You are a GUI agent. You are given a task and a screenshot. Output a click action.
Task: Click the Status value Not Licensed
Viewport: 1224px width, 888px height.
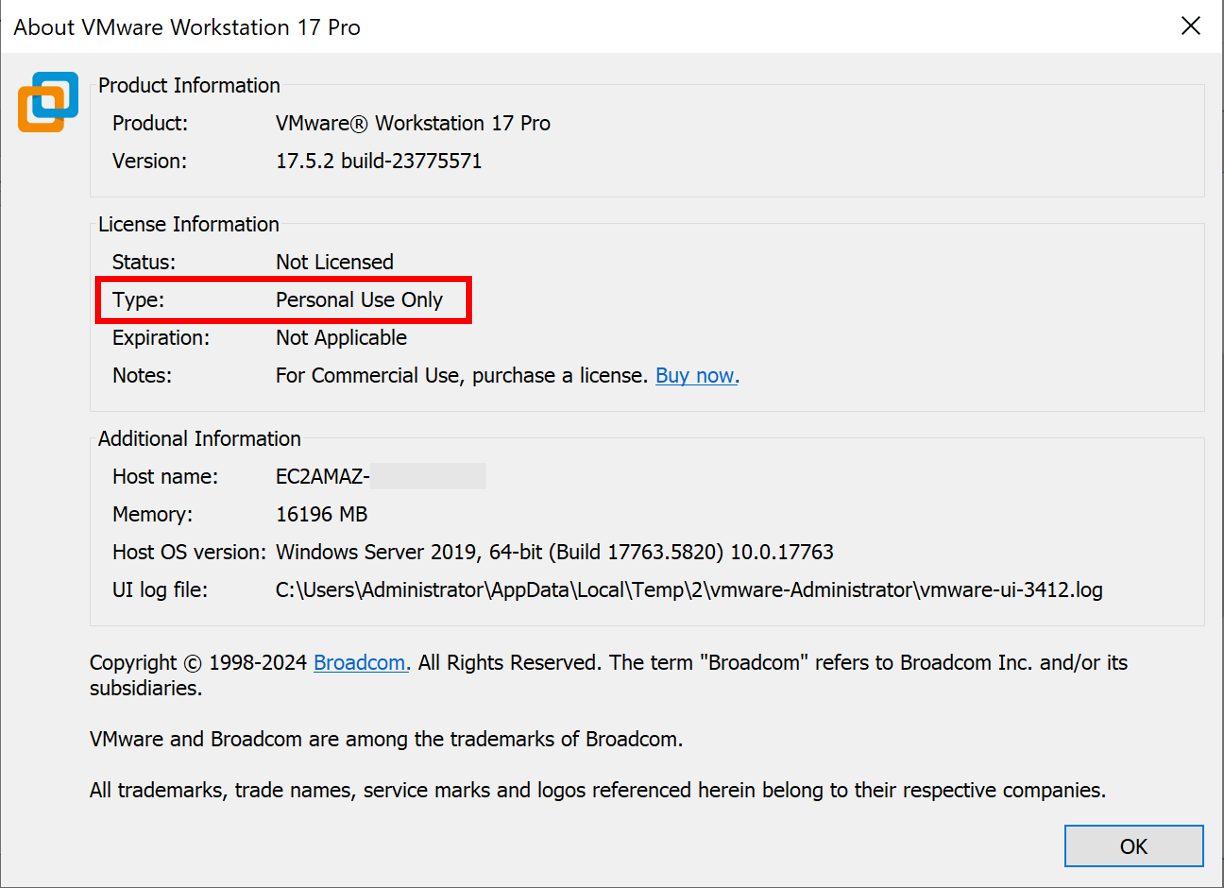tap(335, 261)
